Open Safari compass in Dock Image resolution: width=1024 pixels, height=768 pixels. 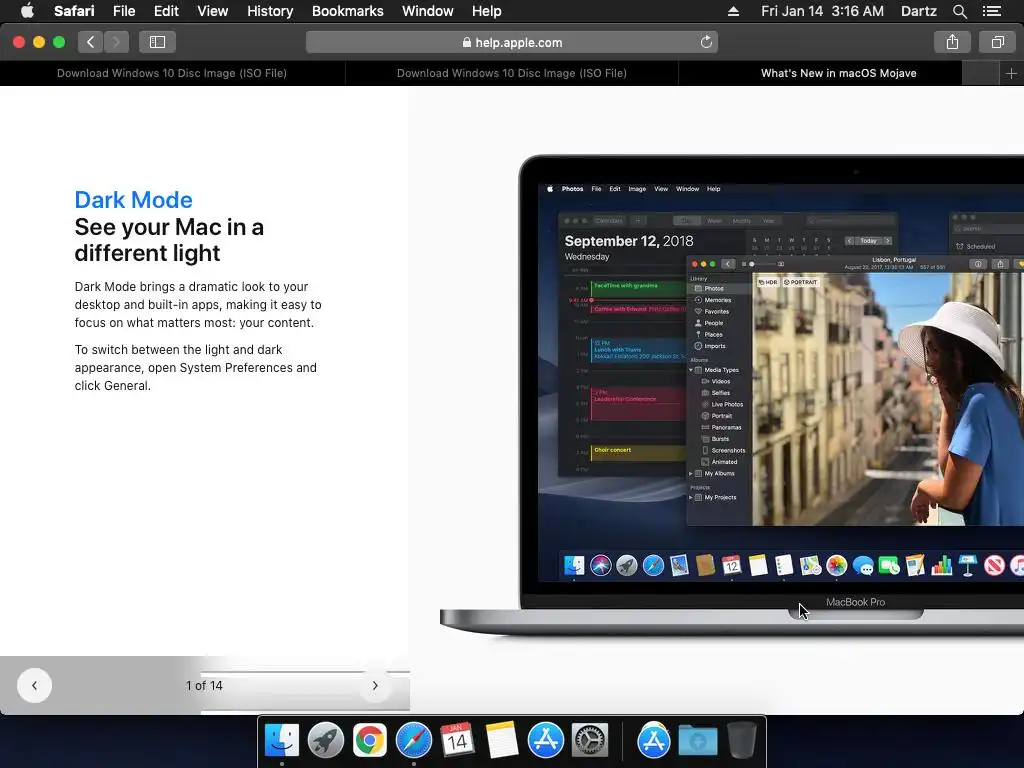coord(413,740)
